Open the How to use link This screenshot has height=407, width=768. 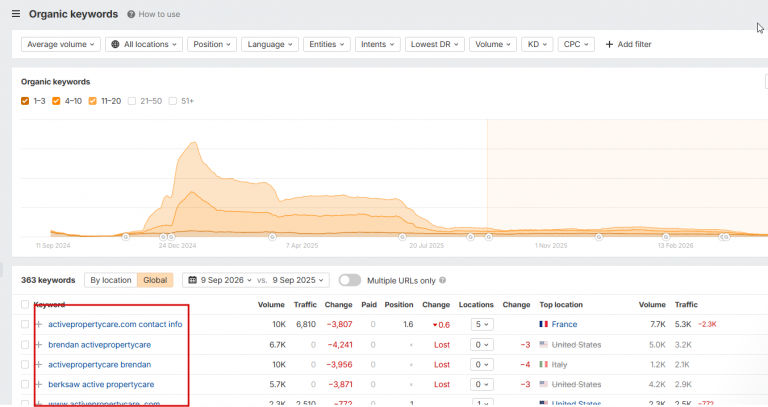click(x=159, y=14)
